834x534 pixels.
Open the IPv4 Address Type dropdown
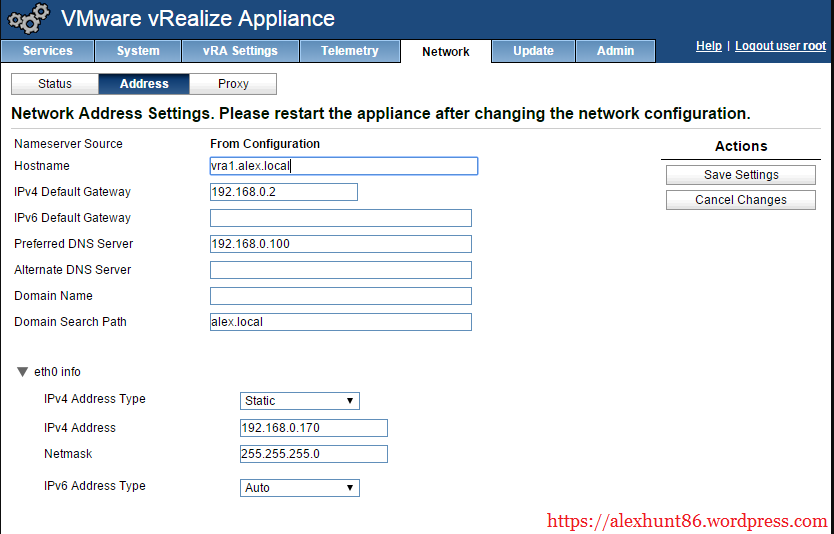tap(299, 401)
